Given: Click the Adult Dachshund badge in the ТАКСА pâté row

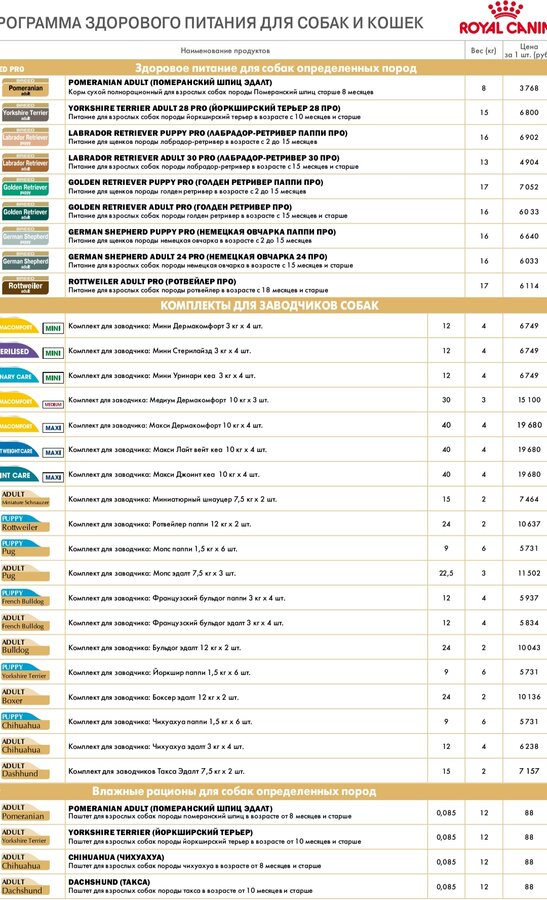Looking at the screenshot, I should [25, 886].
